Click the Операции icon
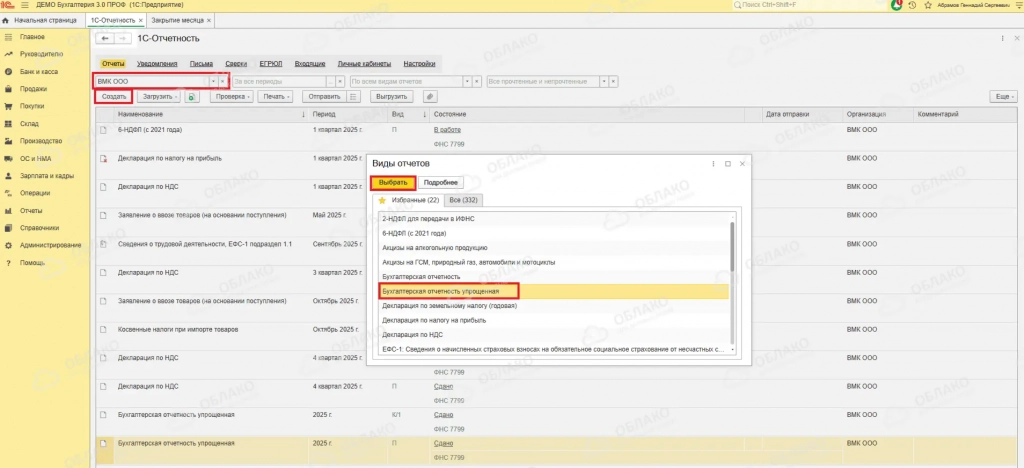The width and height of the screenshot is (1024, 468). (x=8, y=193)
